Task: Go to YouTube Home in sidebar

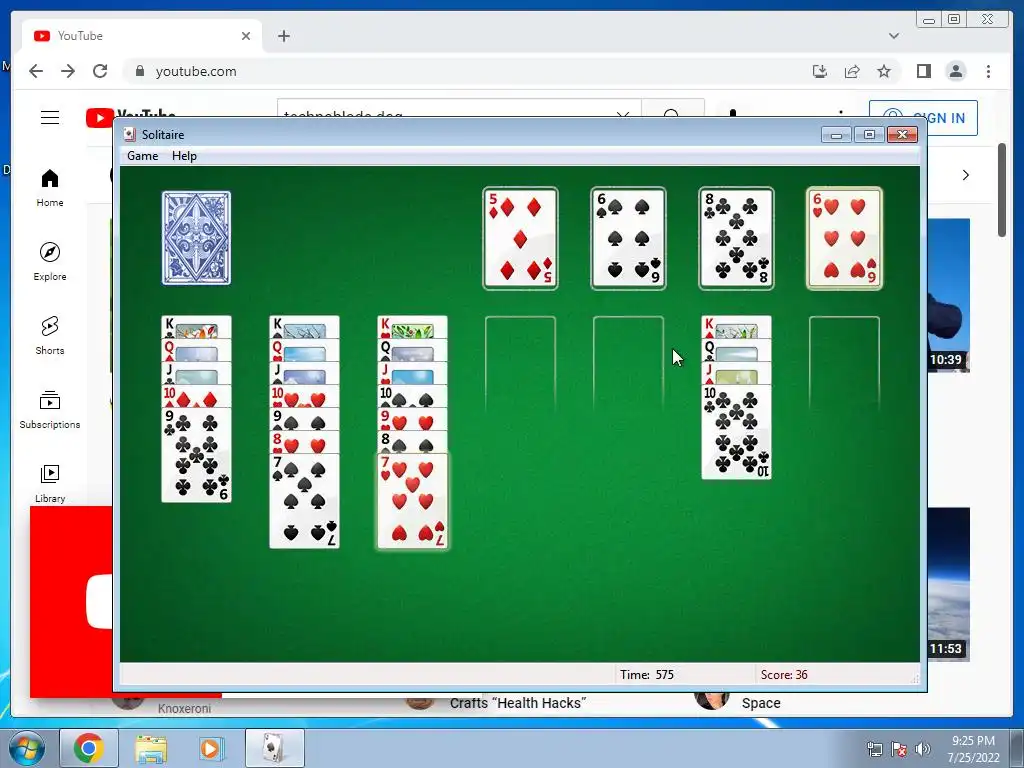Action: (x=50, y=188)
